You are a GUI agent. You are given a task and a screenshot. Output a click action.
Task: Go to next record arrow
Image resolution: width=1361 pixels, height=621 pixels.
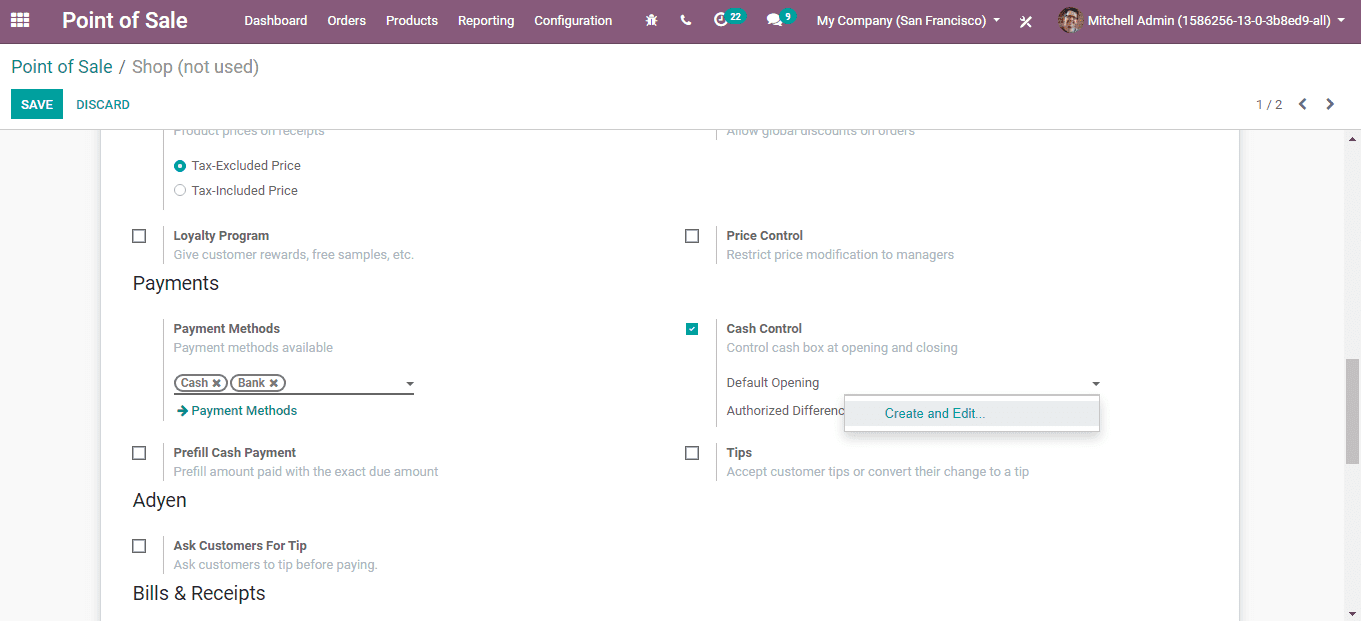1330,104
